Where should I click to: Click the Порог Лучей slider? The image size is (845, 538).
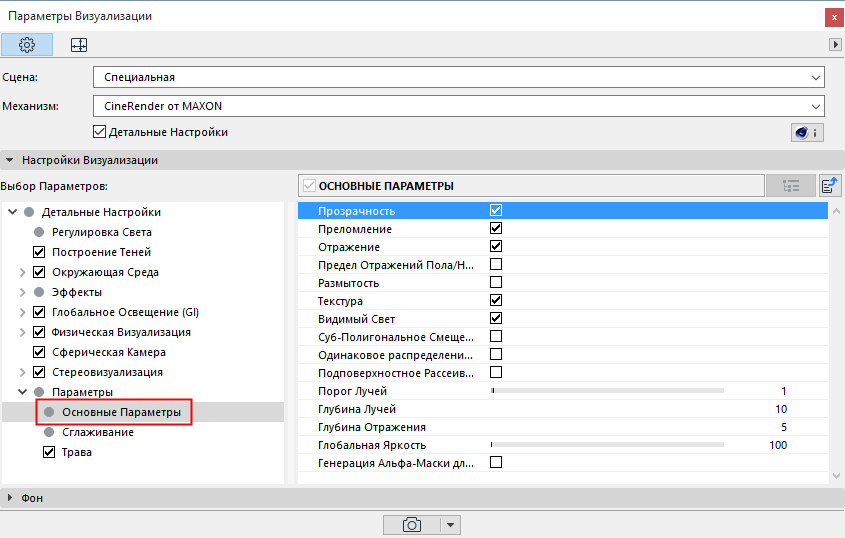[607, 390]
